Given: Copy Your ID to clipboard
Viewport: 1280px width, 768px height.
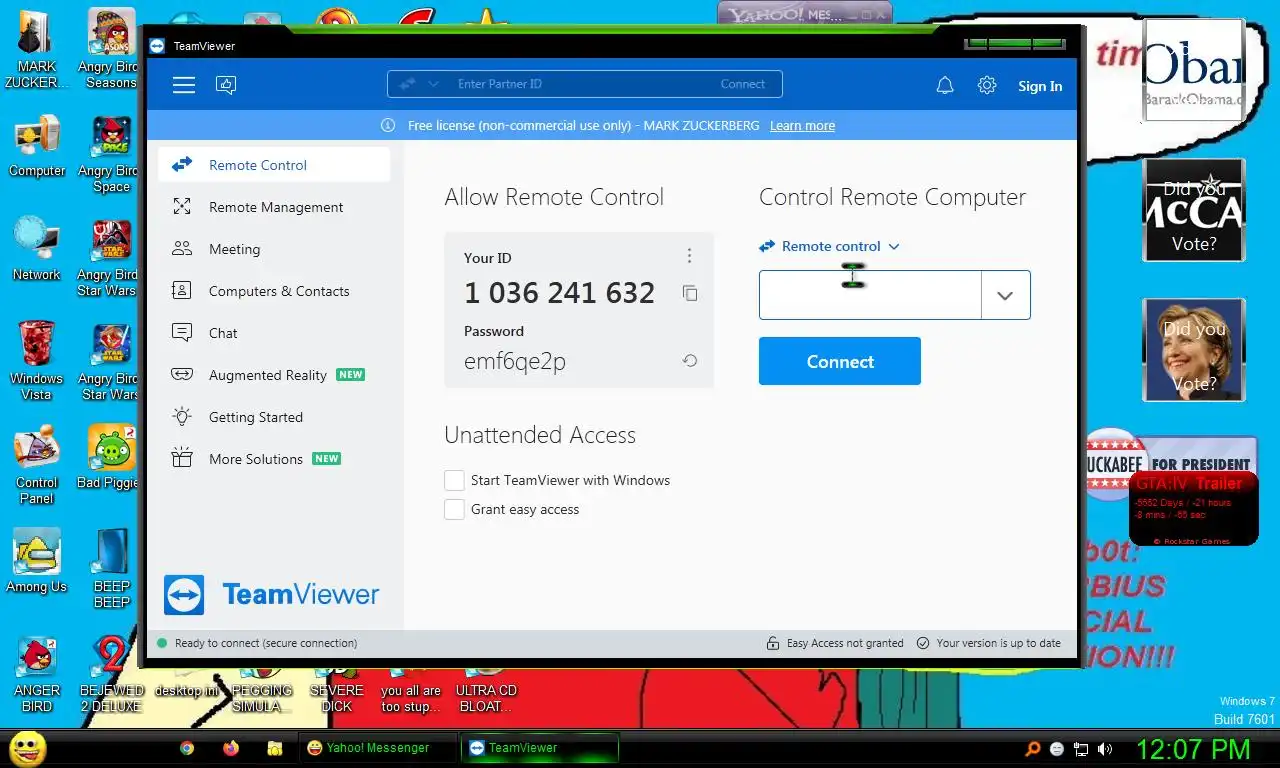Looking at the screenshot, I should (690, 293).
